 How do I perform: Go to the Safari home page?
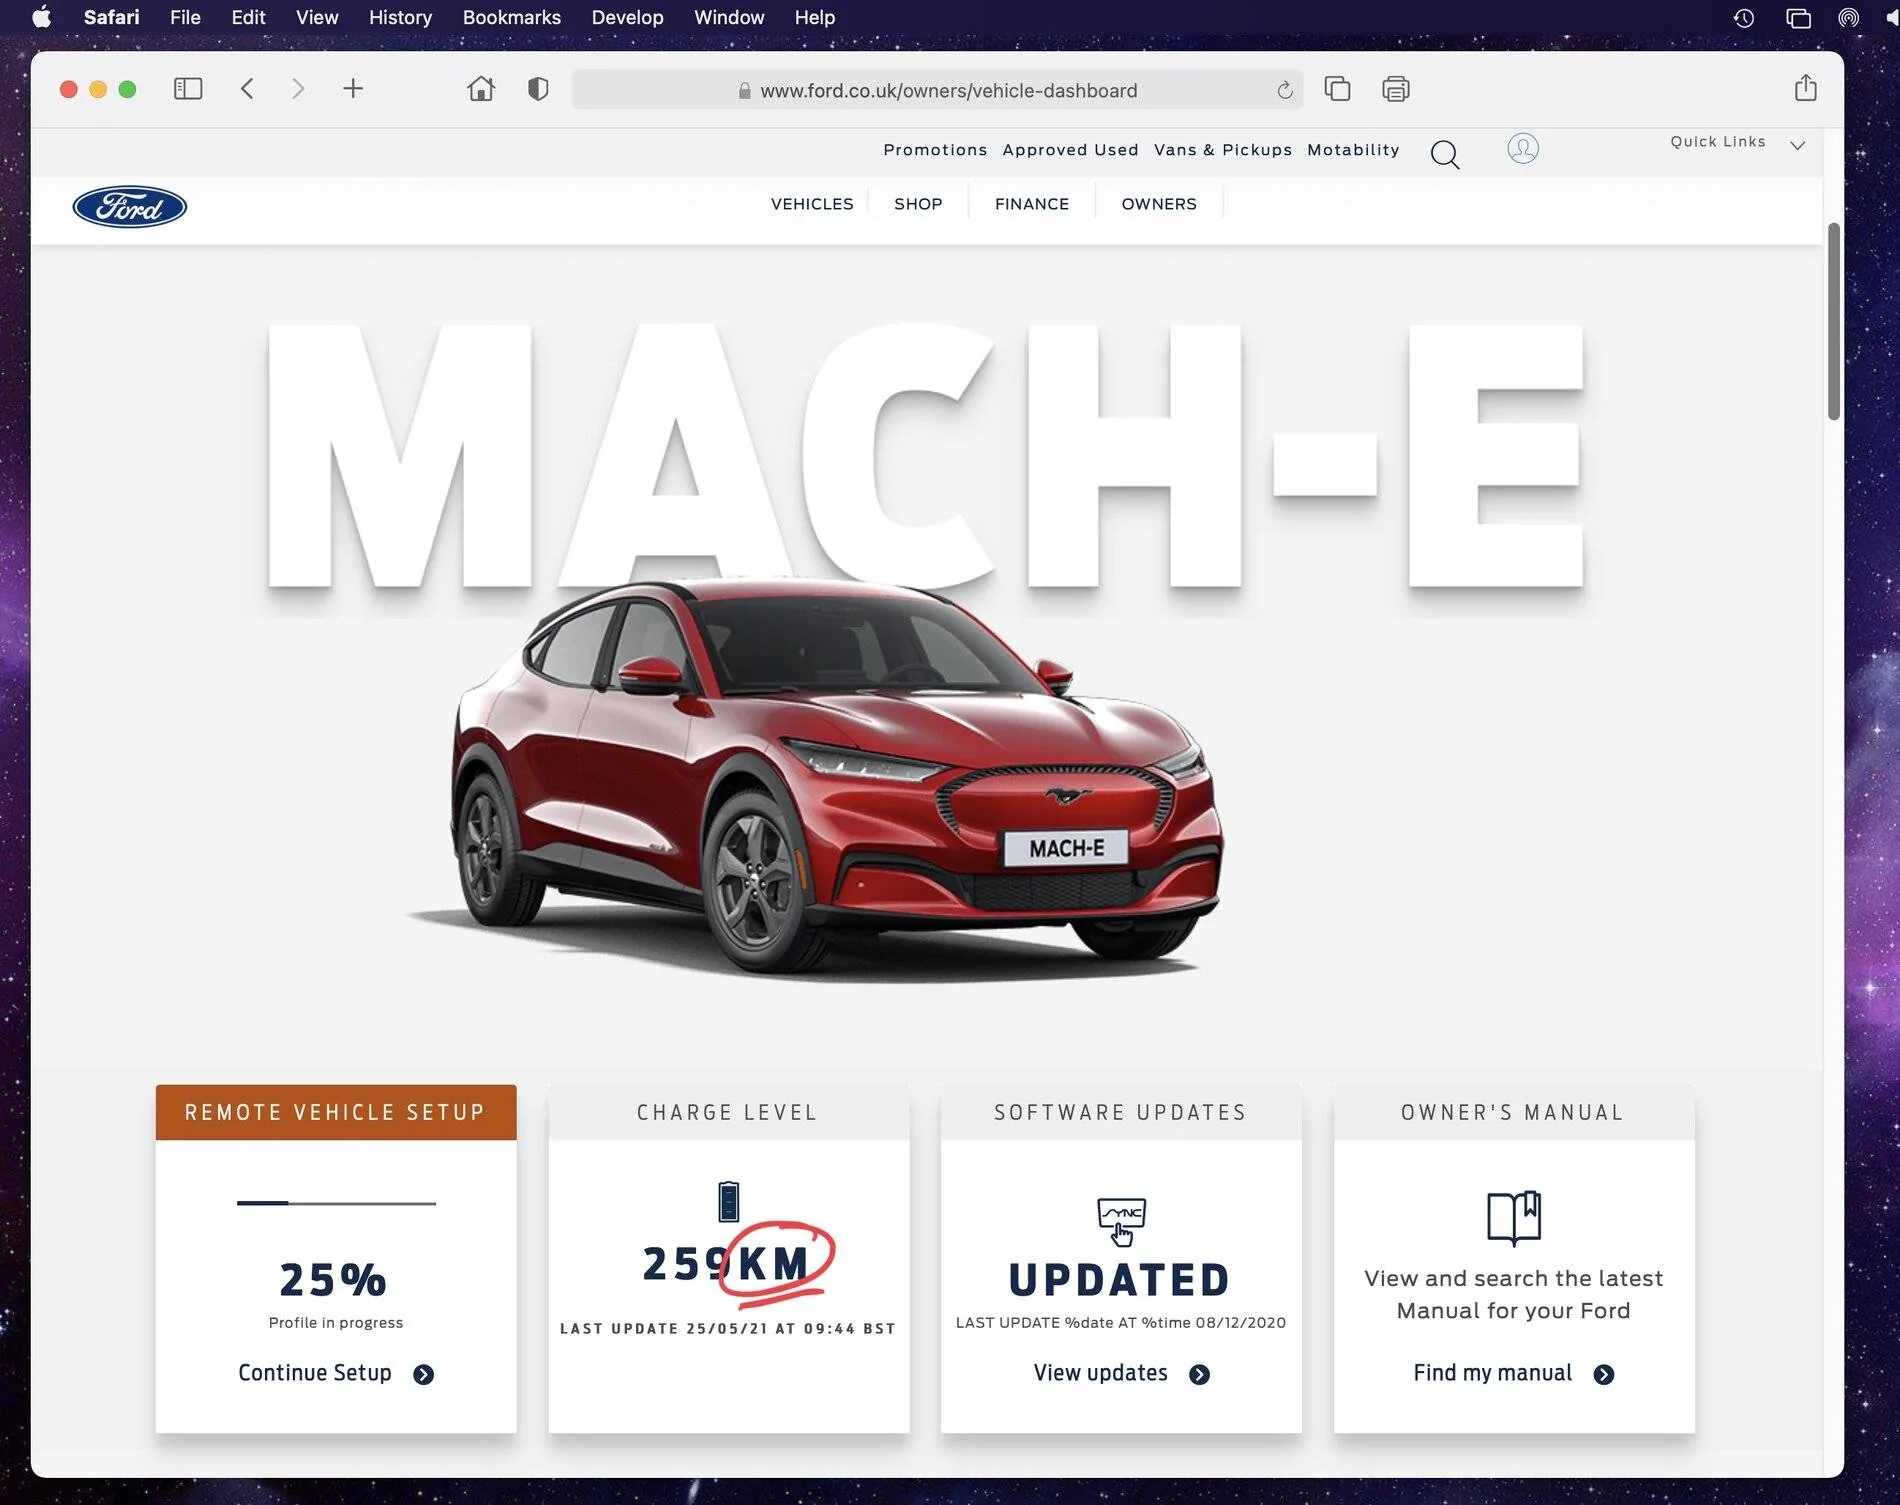click(481, 89)
